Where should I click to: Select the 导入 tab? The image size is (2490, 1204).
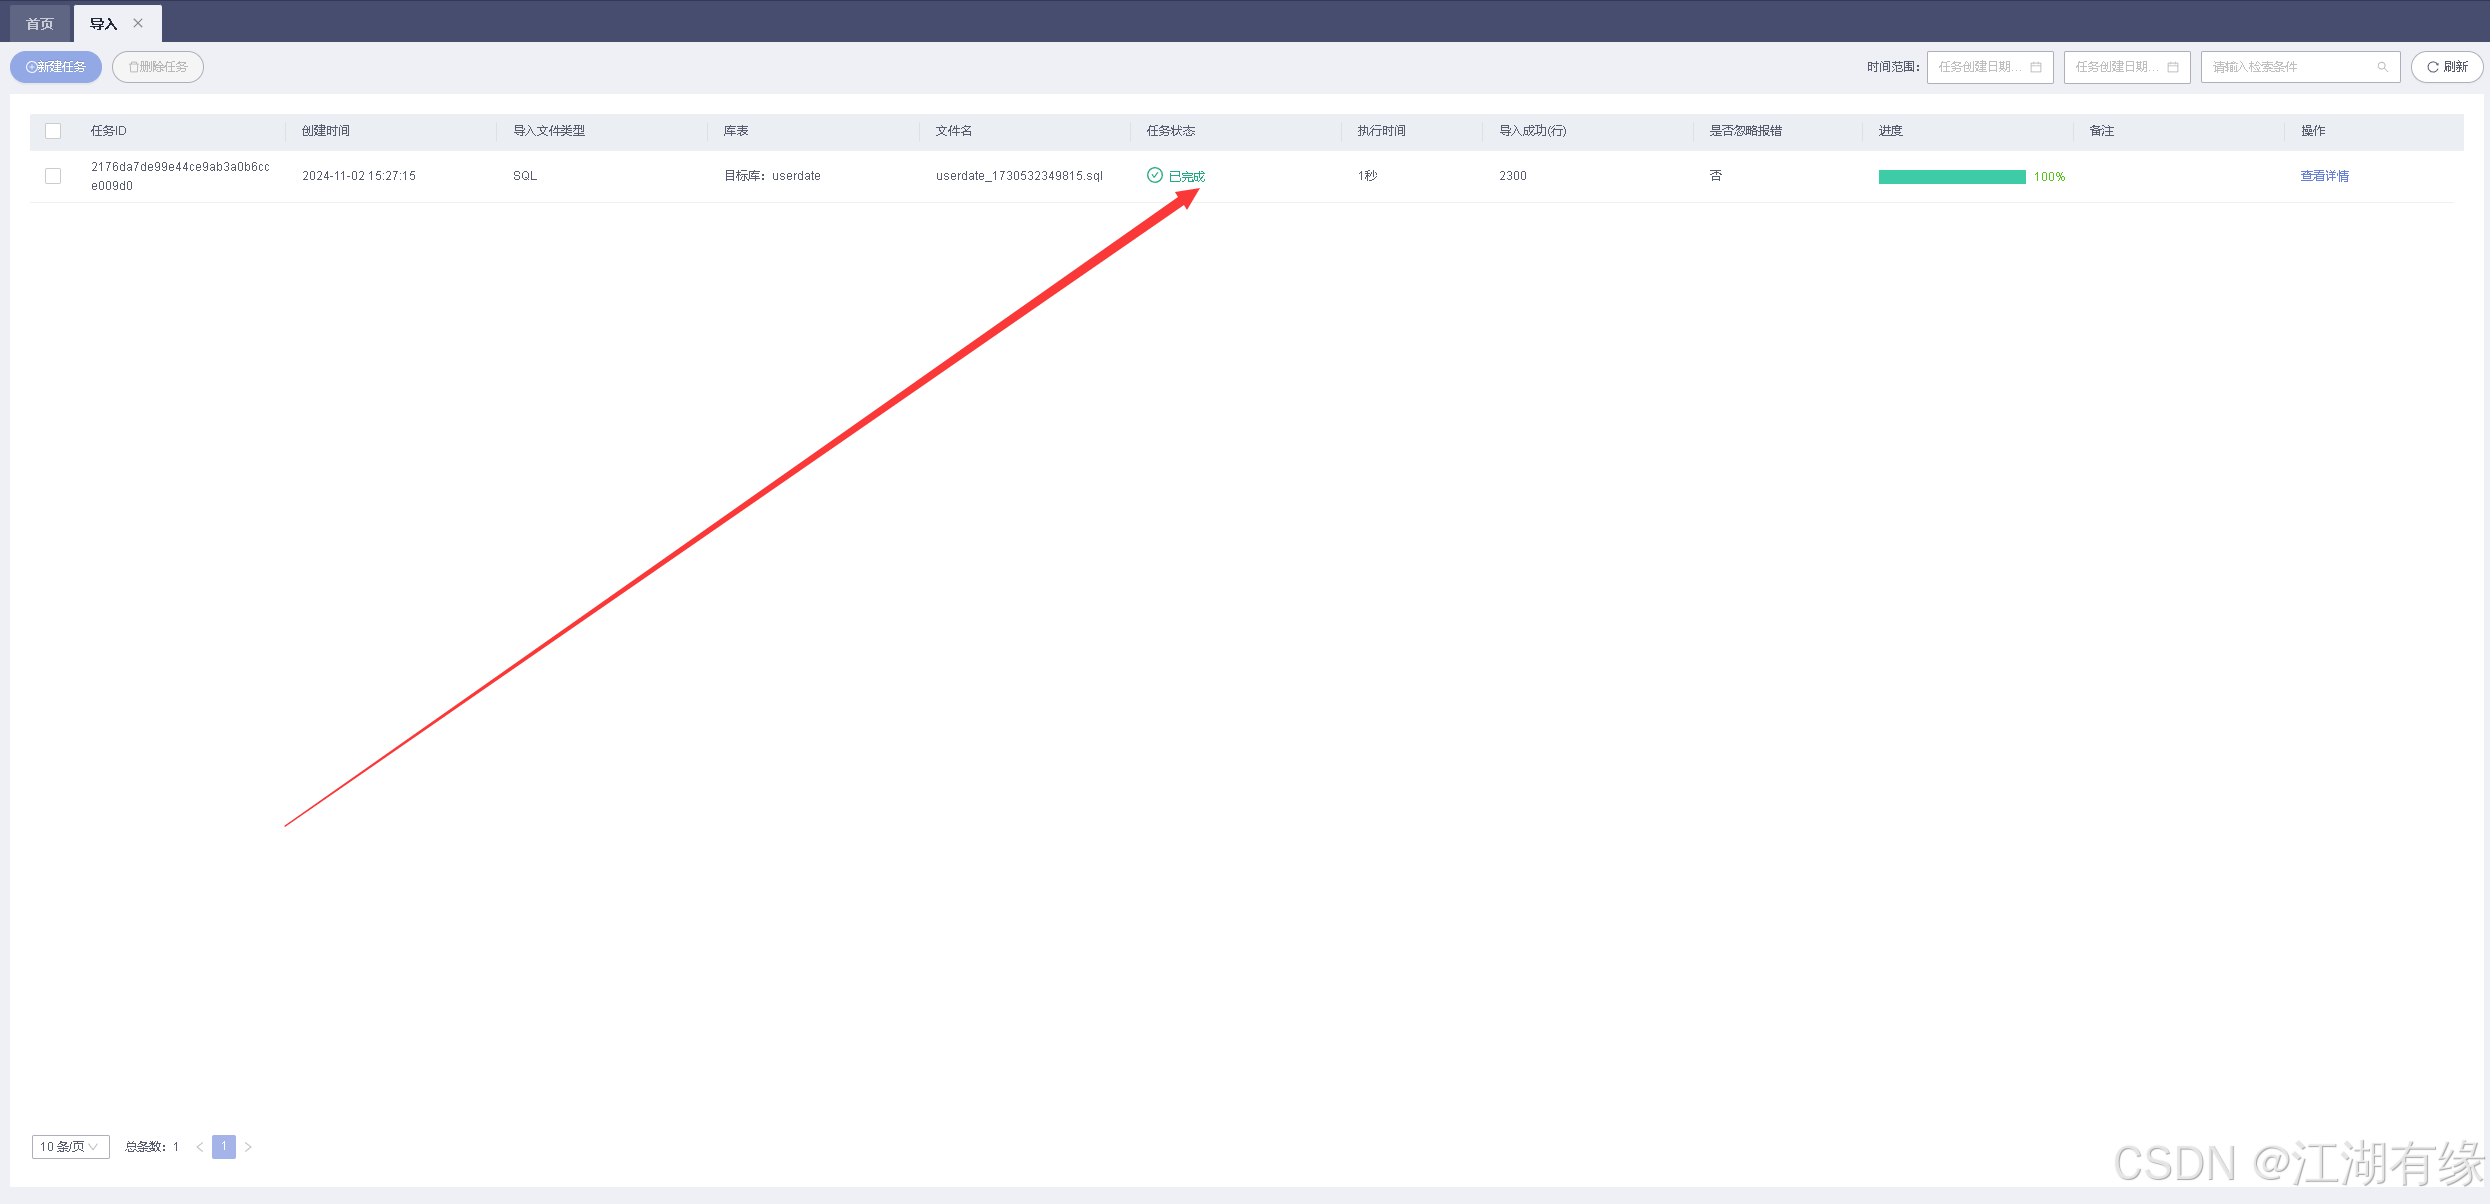coord(103,23)
